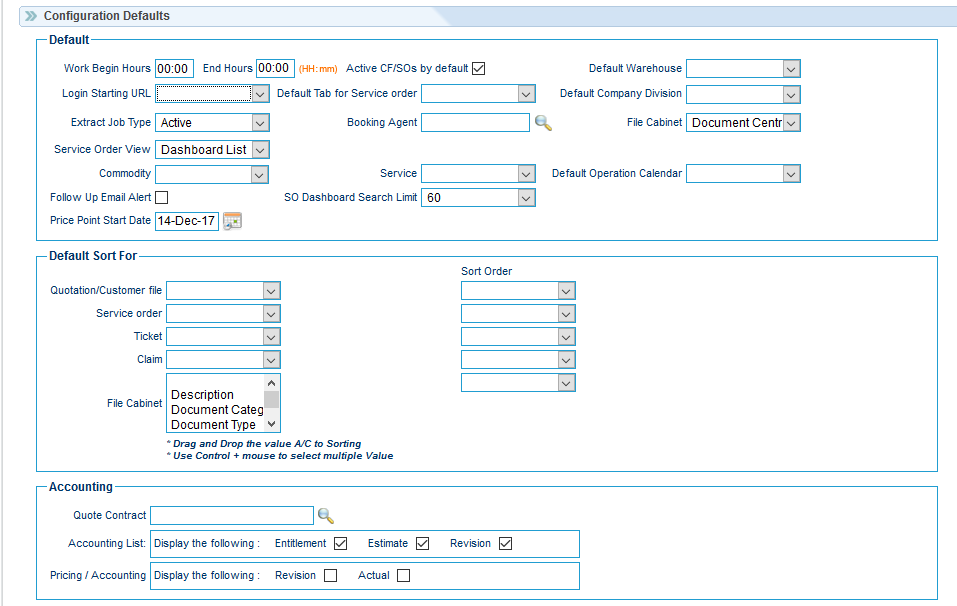Open the Service dropdown in Default section

pyautogui.click(x=478, y=174)
